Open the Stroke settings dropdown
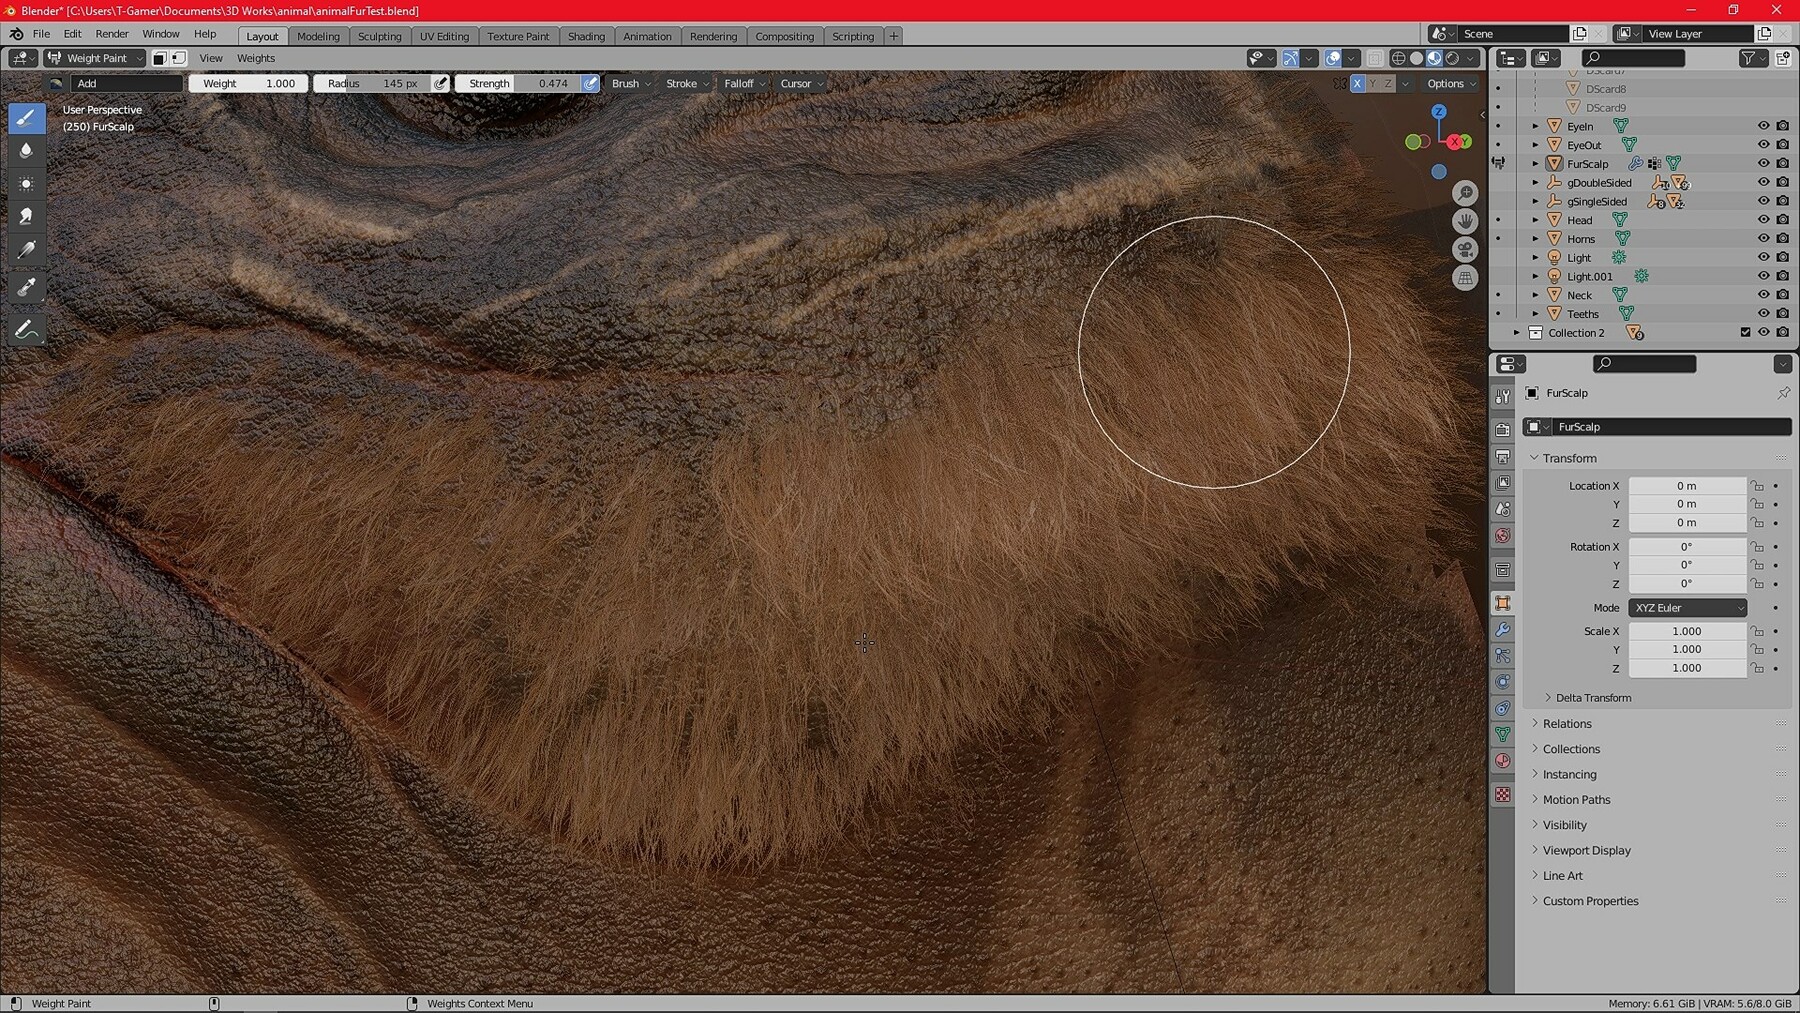 (687, 84)
